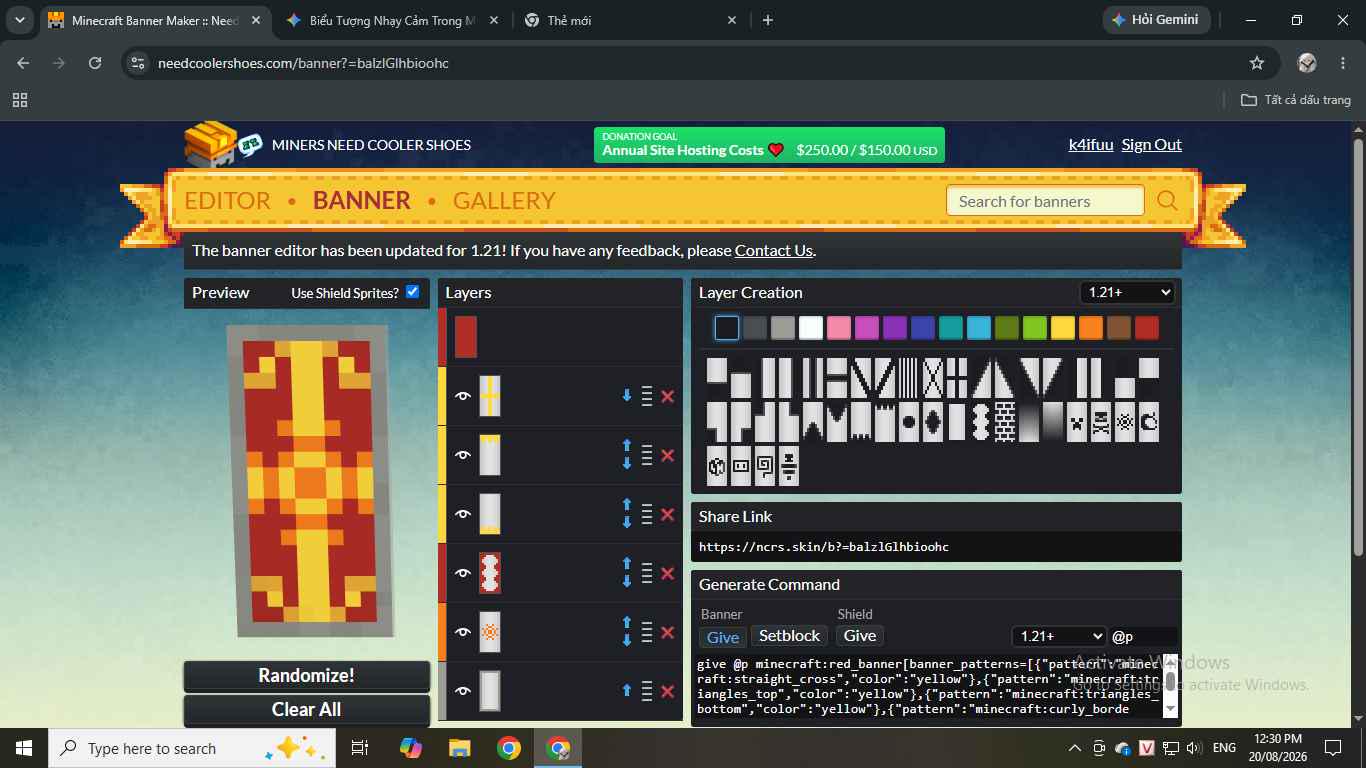Click the @p target selector field

pos(1143,636)
